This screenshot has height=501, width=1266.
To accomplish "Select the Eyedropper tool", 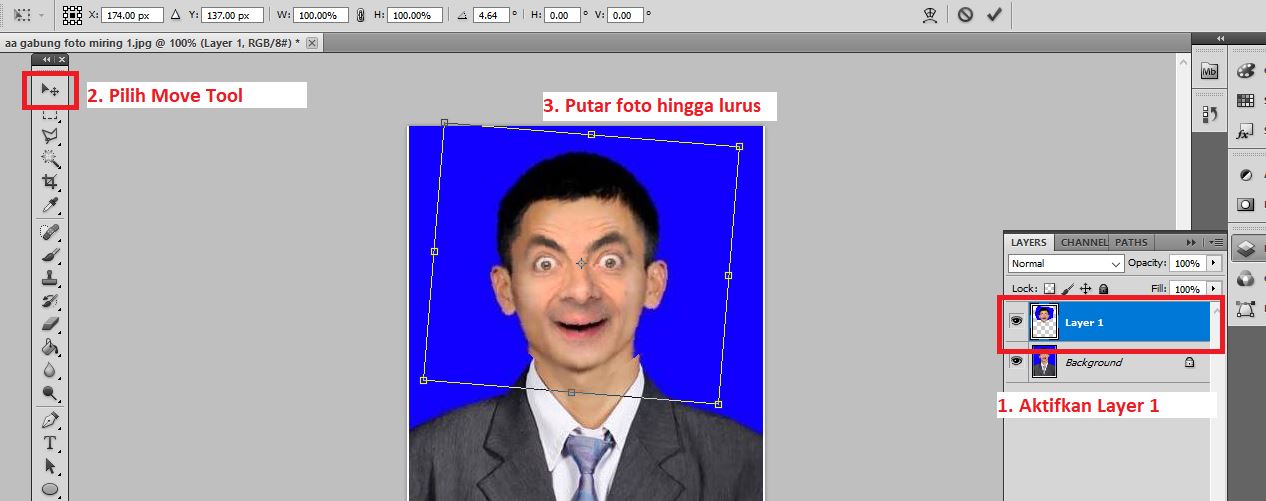I will click(50, 205).
